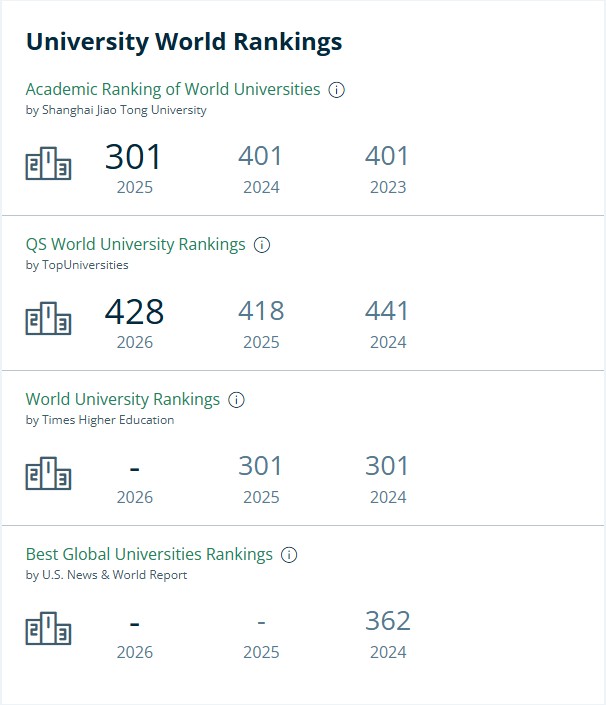This screenshot has height=705, width=606.
Task: Click info icon beside Times World University Rankings
Action: click(x=236, y=400)
